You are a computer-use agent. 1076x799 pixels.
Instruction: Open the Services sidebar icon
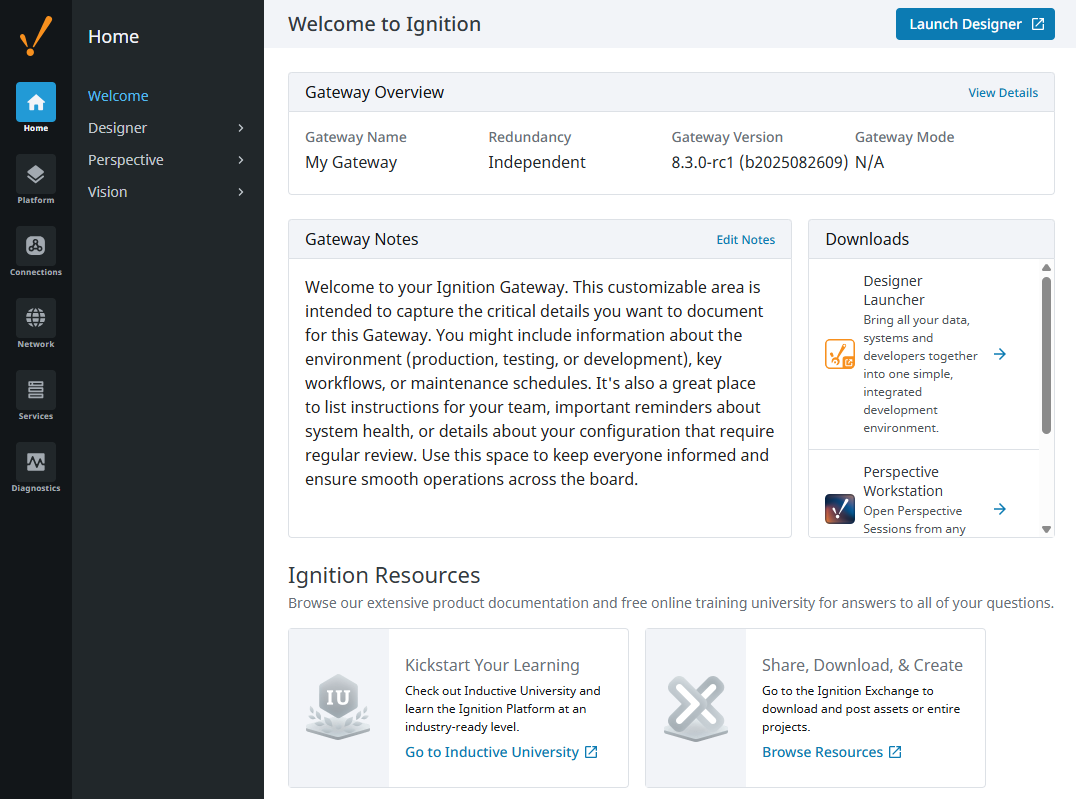pyautogui.click(x=36, y=392)
